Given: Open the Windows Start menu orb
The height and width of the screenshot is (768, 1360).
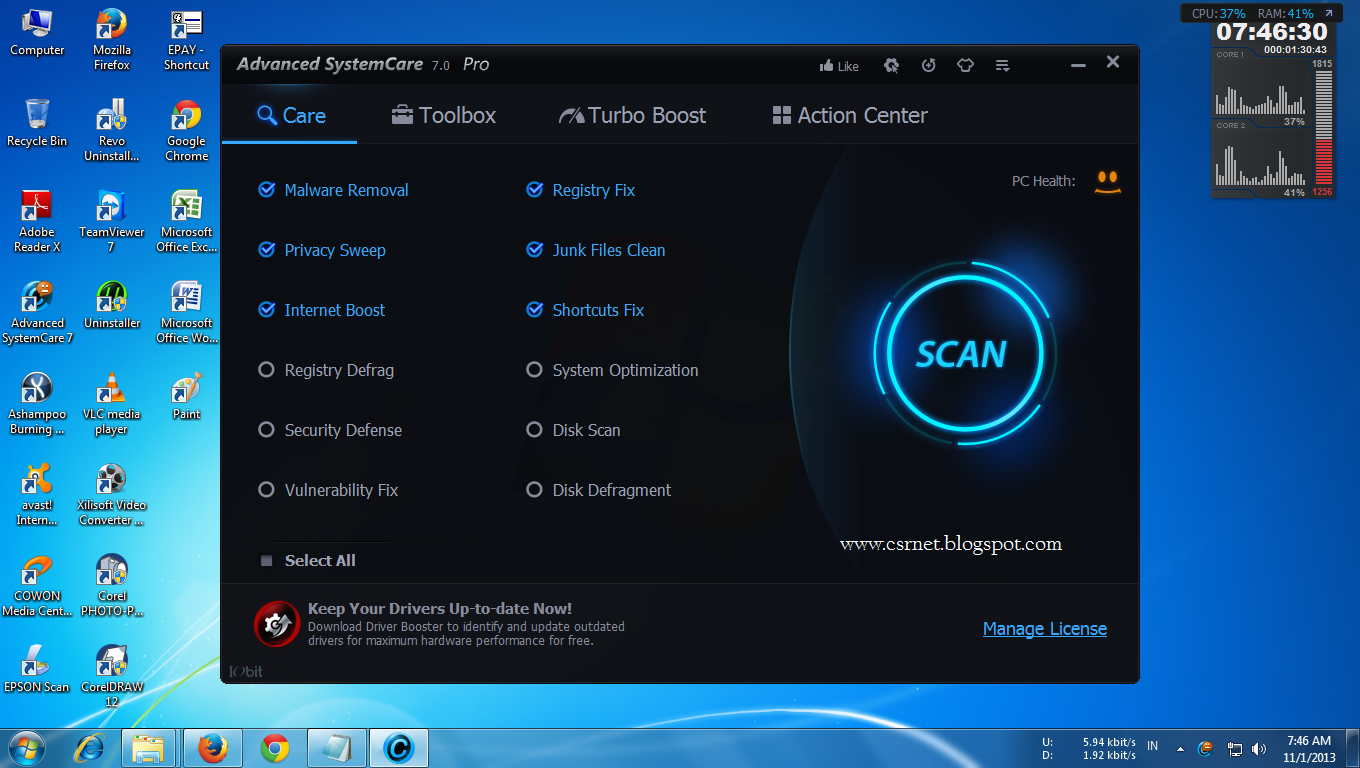Looking at the screenshot, I should click(27, 747).
